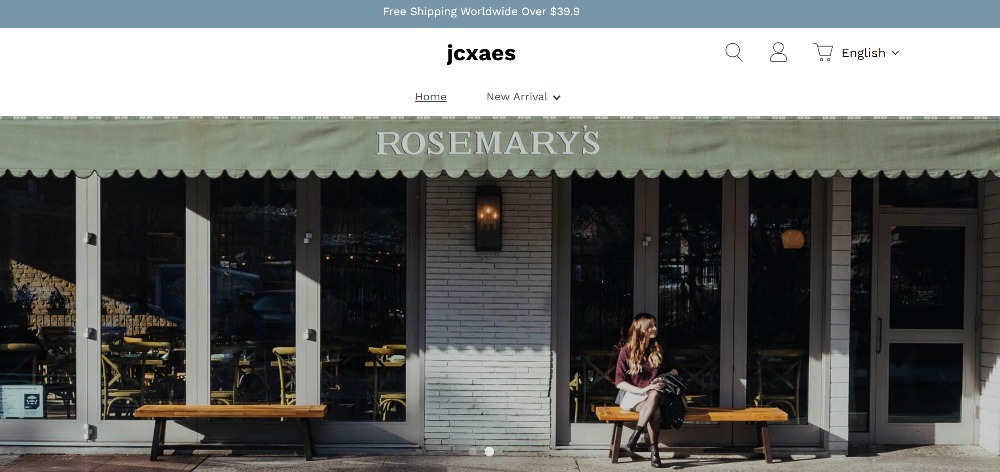Click the round hanging lamp in window
Image resolution: width=1000 pixels, height=472 pixels.
point(793,239)
